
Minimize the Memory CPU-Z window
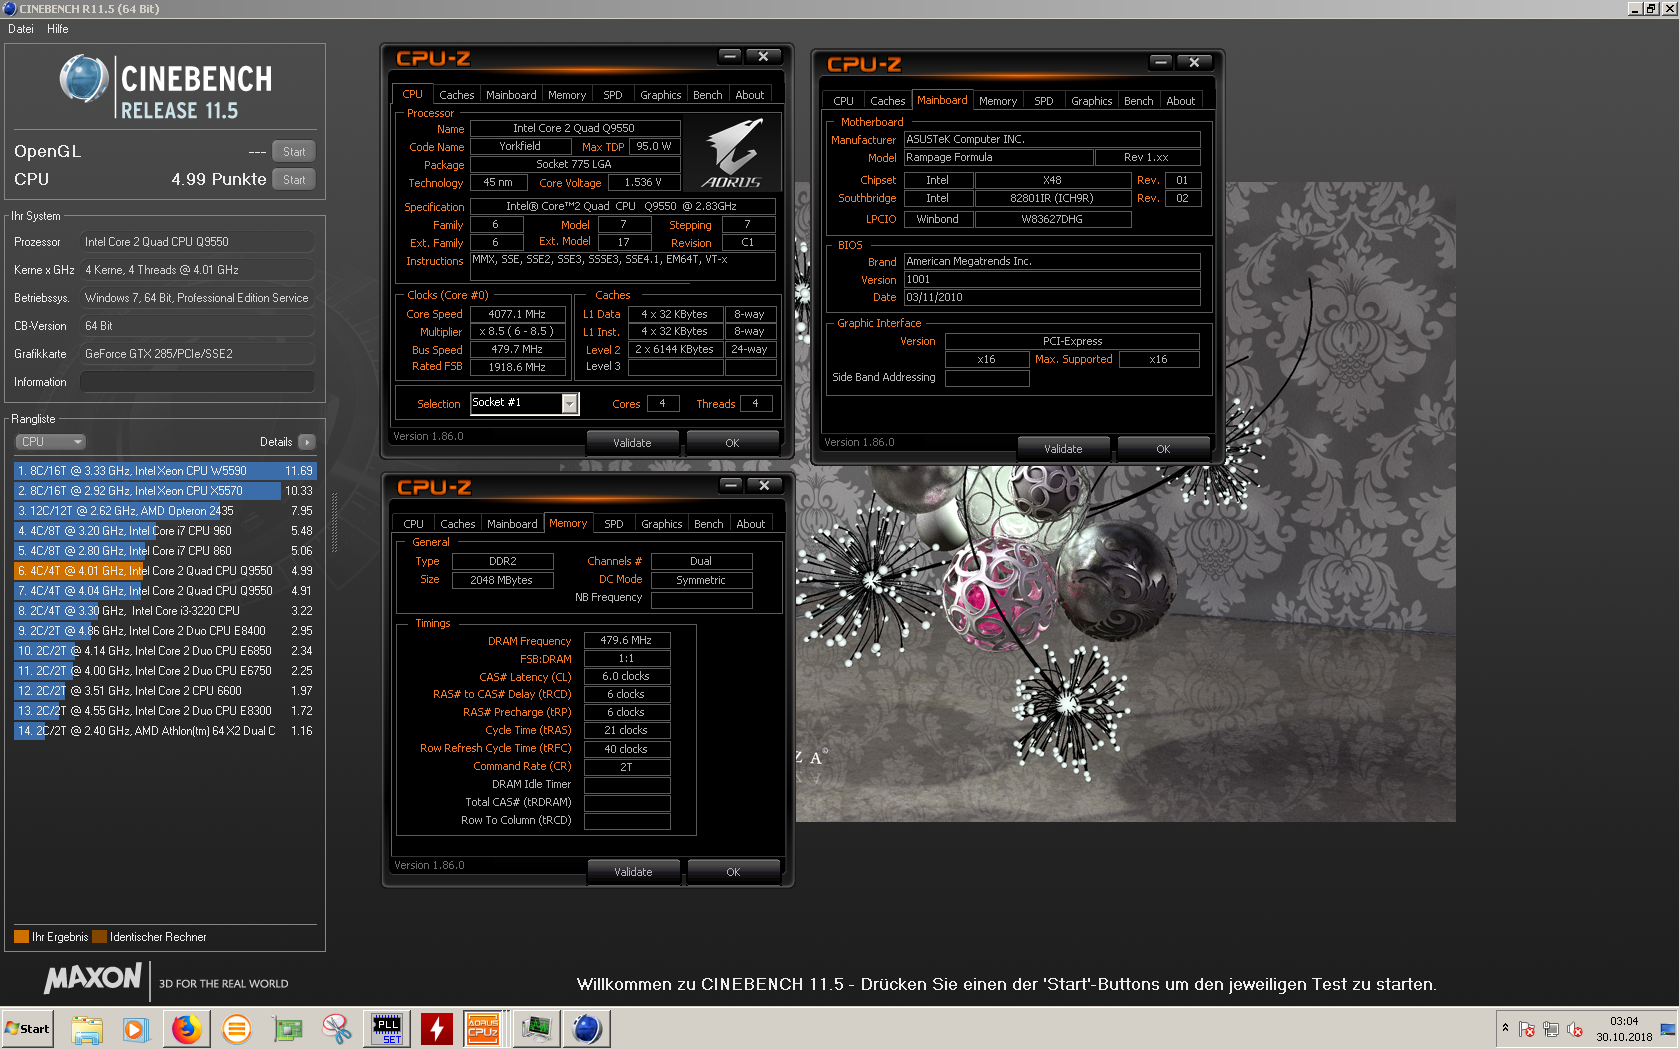point(731,485)
